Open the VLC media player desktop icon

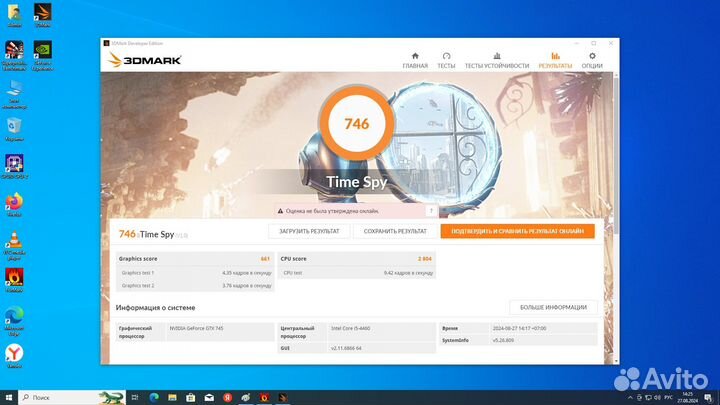(x=15, y=240)
